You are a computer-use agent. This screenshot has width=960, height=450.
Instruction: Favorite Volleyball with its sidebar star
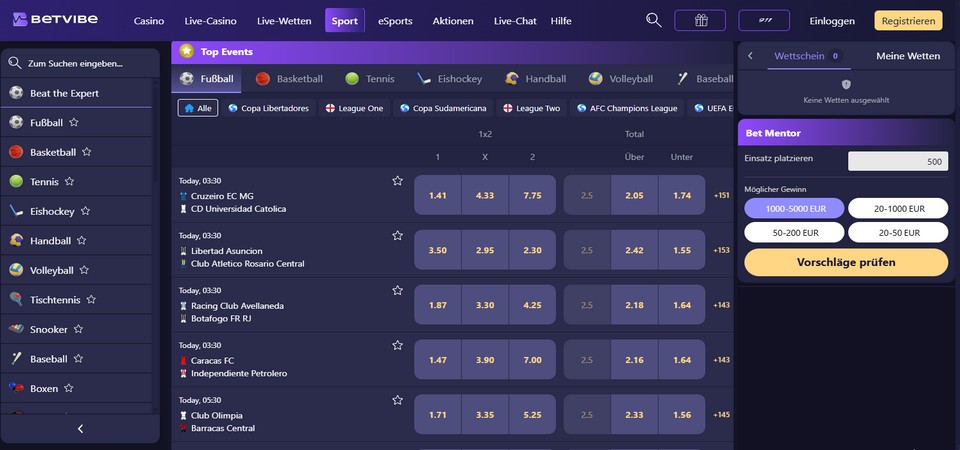pos(84,270)
